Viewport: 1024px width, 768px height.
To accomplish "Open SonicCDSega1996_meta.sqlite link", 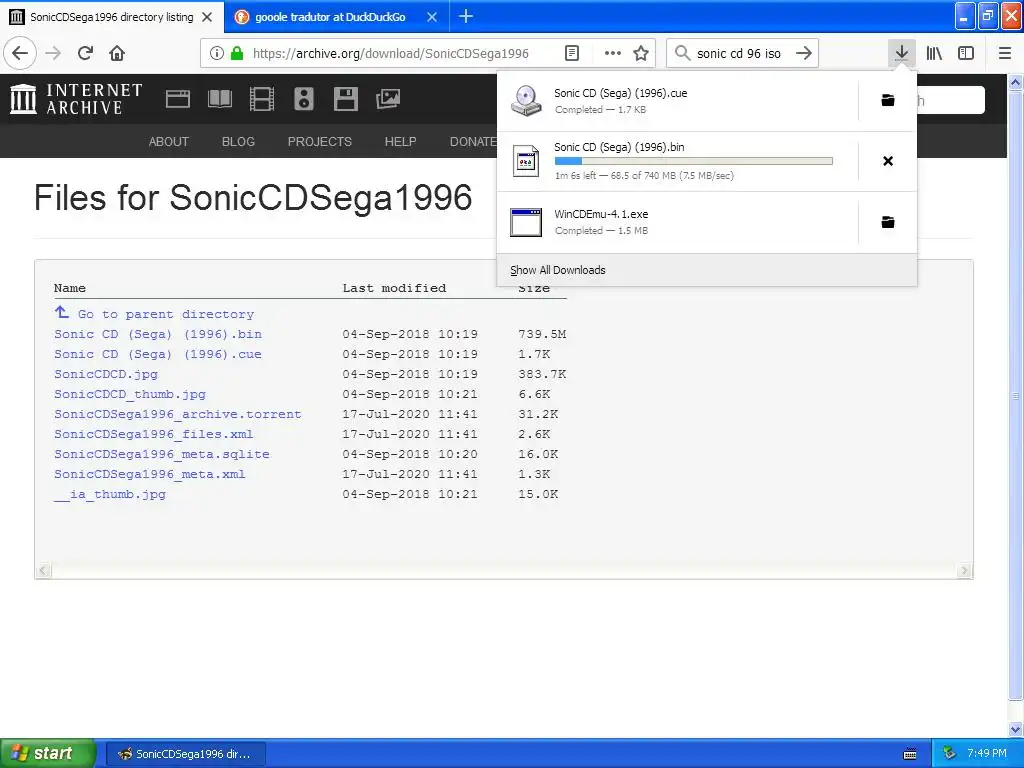I will click(162, 454).
